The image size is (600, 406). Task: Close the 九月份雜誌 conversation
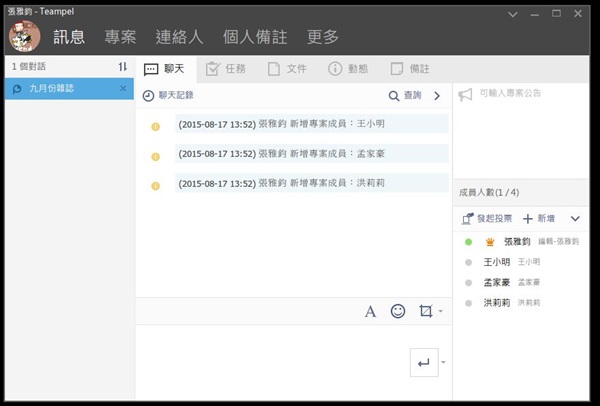[x=123, y=89]
